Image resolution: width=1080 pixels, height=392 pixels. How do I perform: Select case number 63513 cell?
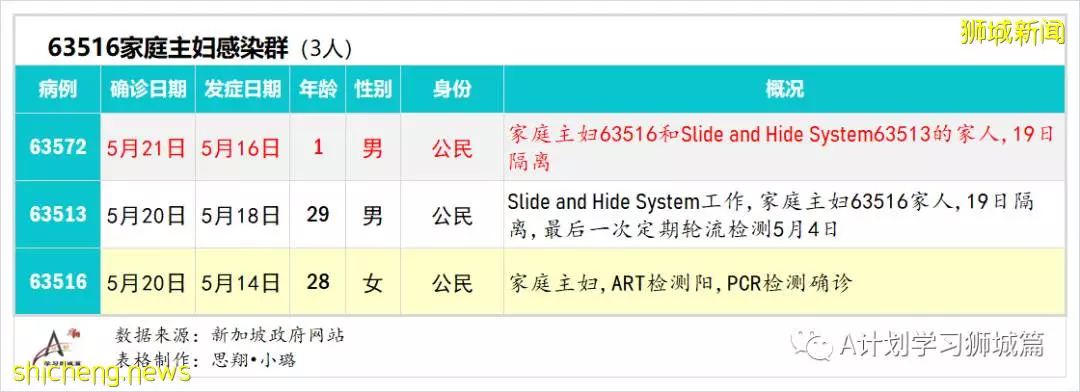click(x=58, y=214)
